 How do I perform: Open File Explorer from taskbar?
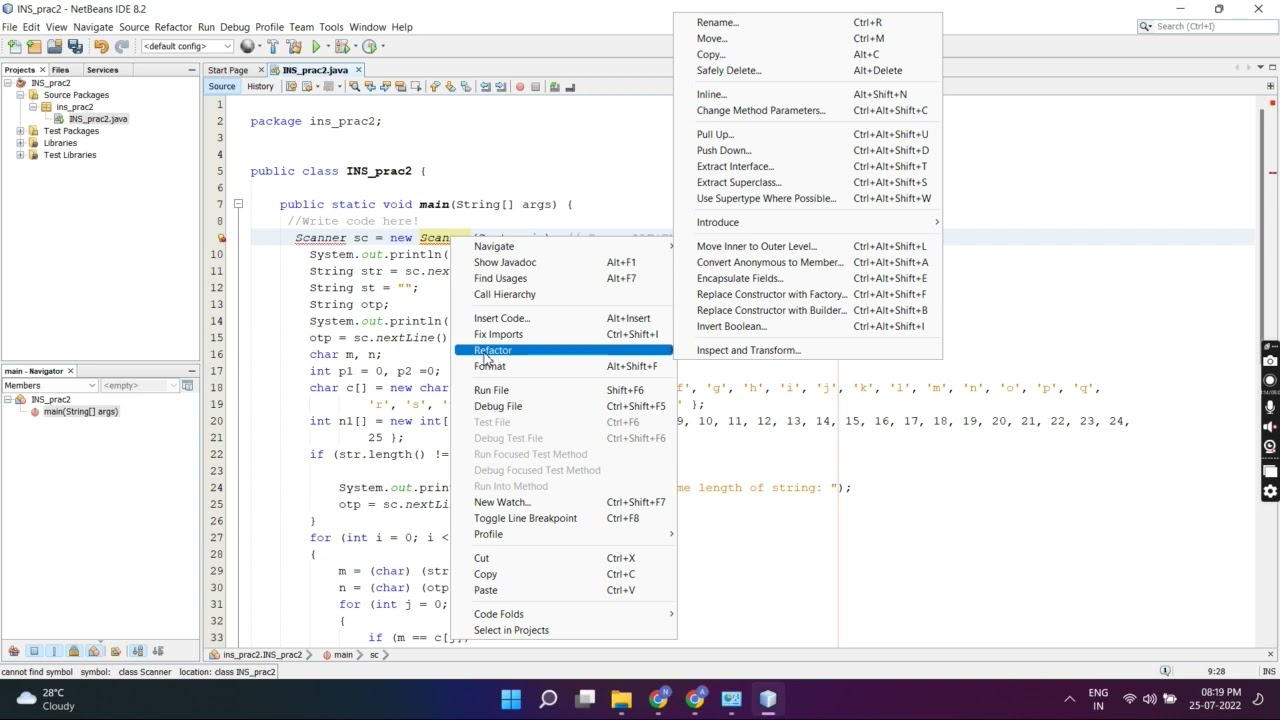(x=621, y=699)
